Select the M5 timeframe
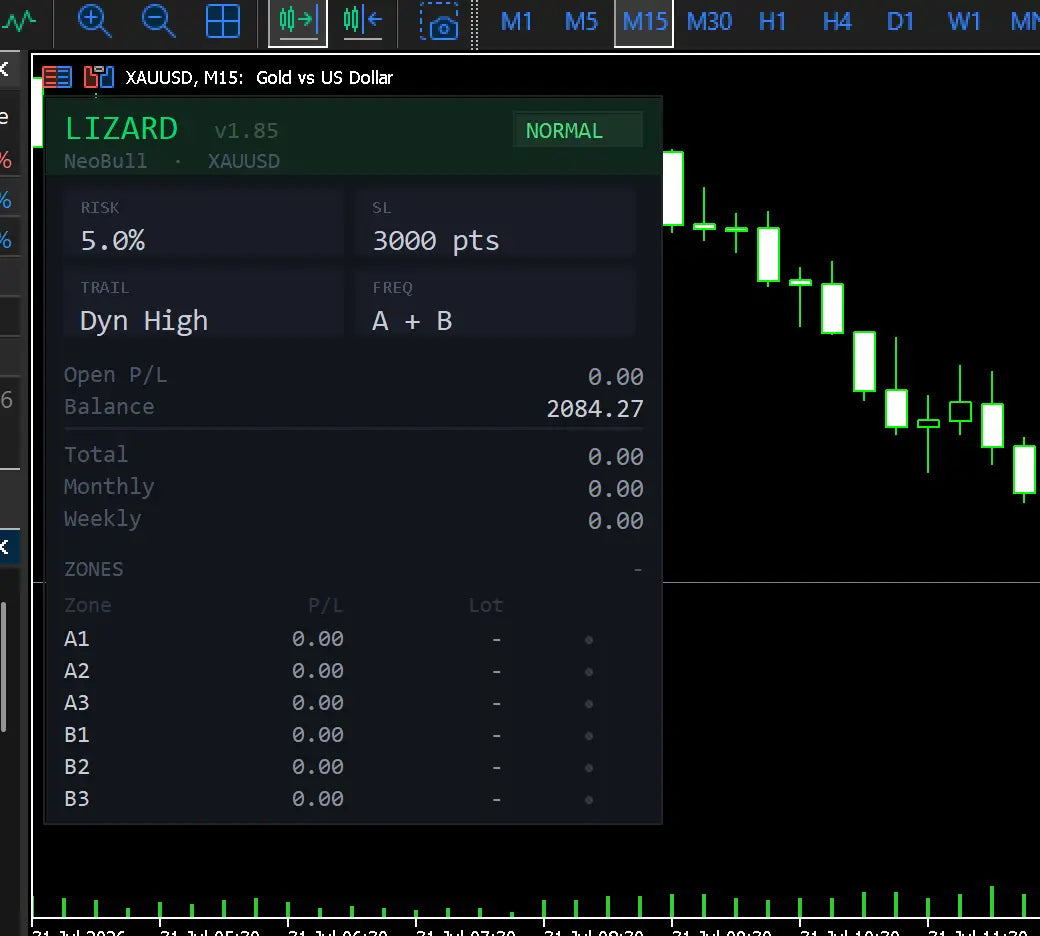 coord(581,22)
